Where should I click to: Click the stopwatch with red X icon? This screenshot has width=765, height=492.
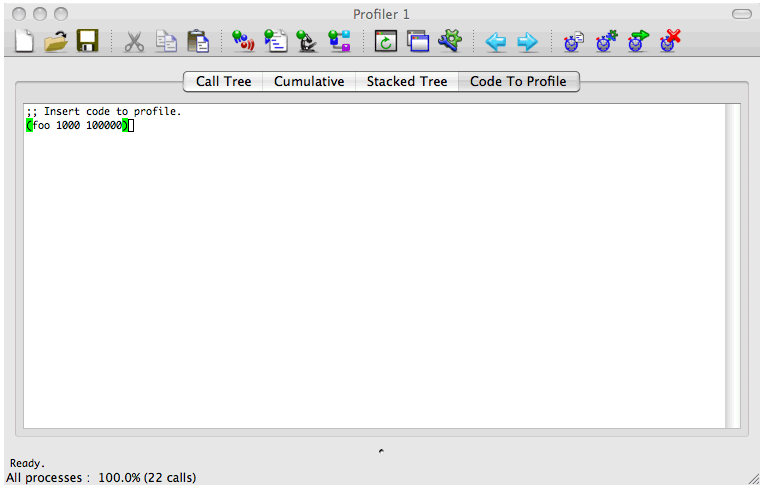coord(670,41)
